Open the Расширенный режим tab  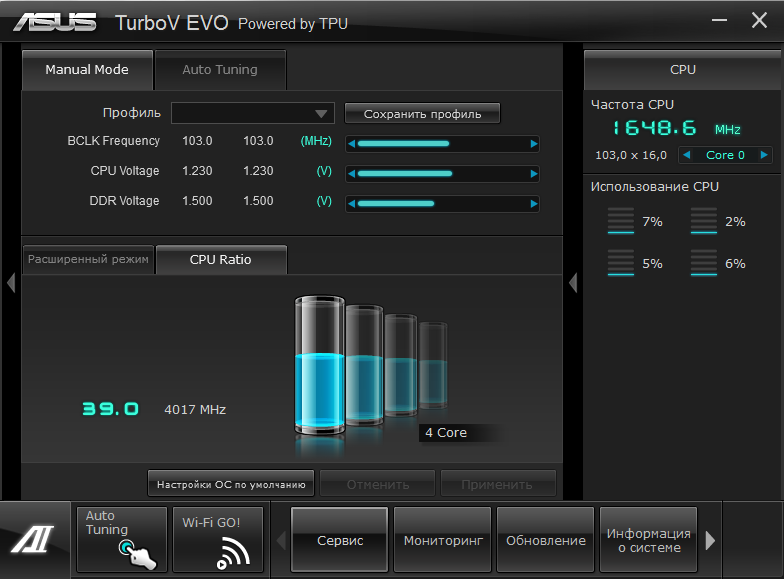tap(88, 259)
